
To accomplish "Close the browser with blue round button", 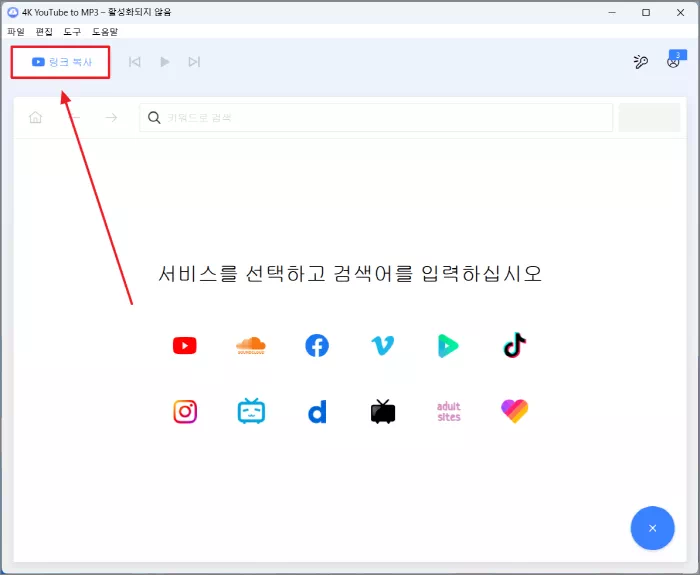I will pyautogui.click(x=652, y=528).
